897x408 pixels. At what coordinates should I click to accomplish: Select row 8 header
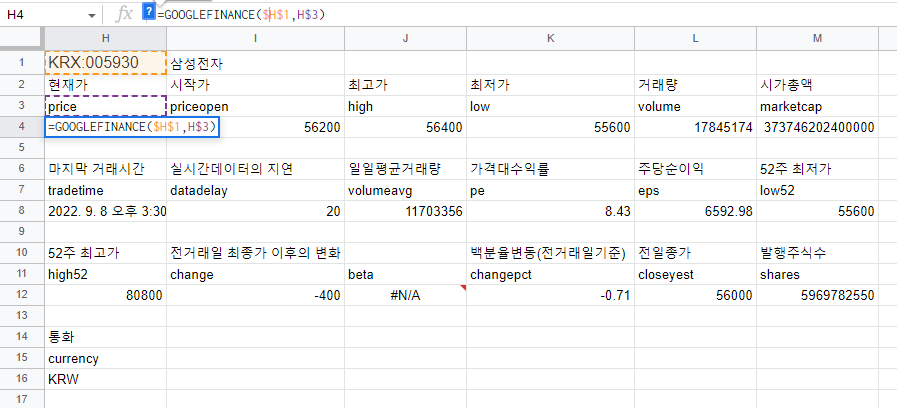(22, 211)
